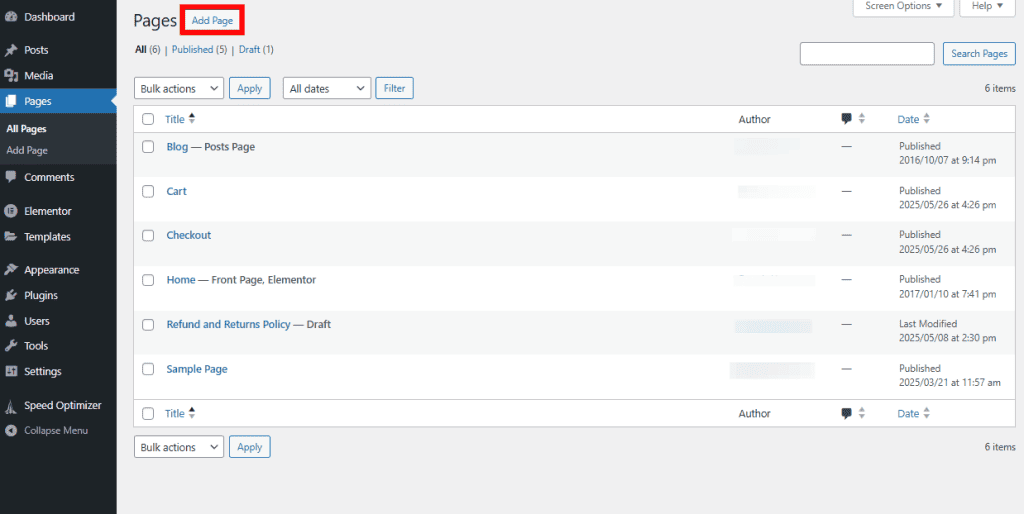Click the Plugins plug icon
The height and width of the screenshot is (514, 1024).
pyautogui.click(x=10, y=295)
